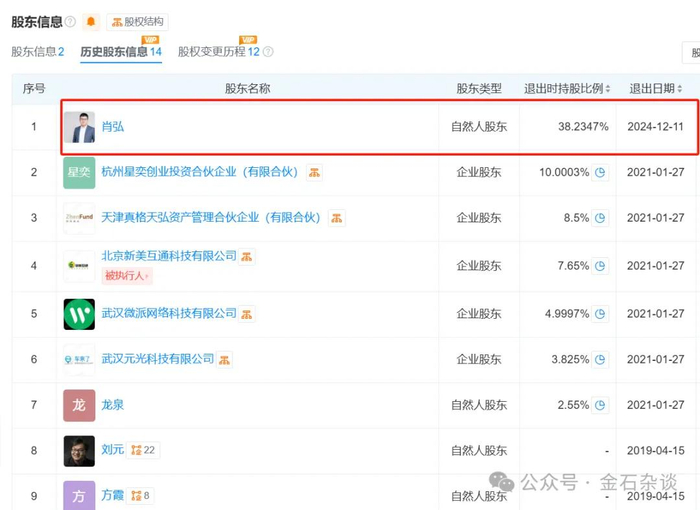Click the orange bell alert icon
The height and width of the screenshot is (510, 700).
(91, 21)
